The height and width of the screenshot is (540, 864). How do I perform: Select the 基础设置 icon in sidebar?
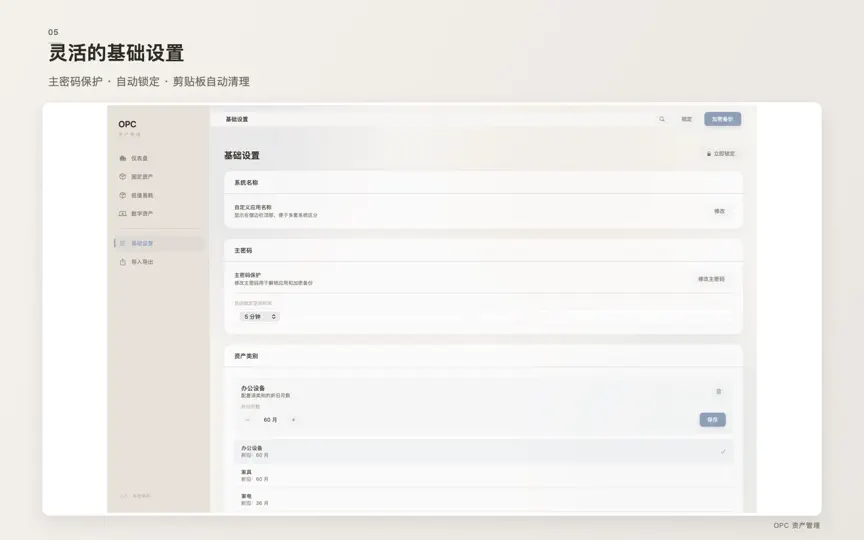click(123, 243)
